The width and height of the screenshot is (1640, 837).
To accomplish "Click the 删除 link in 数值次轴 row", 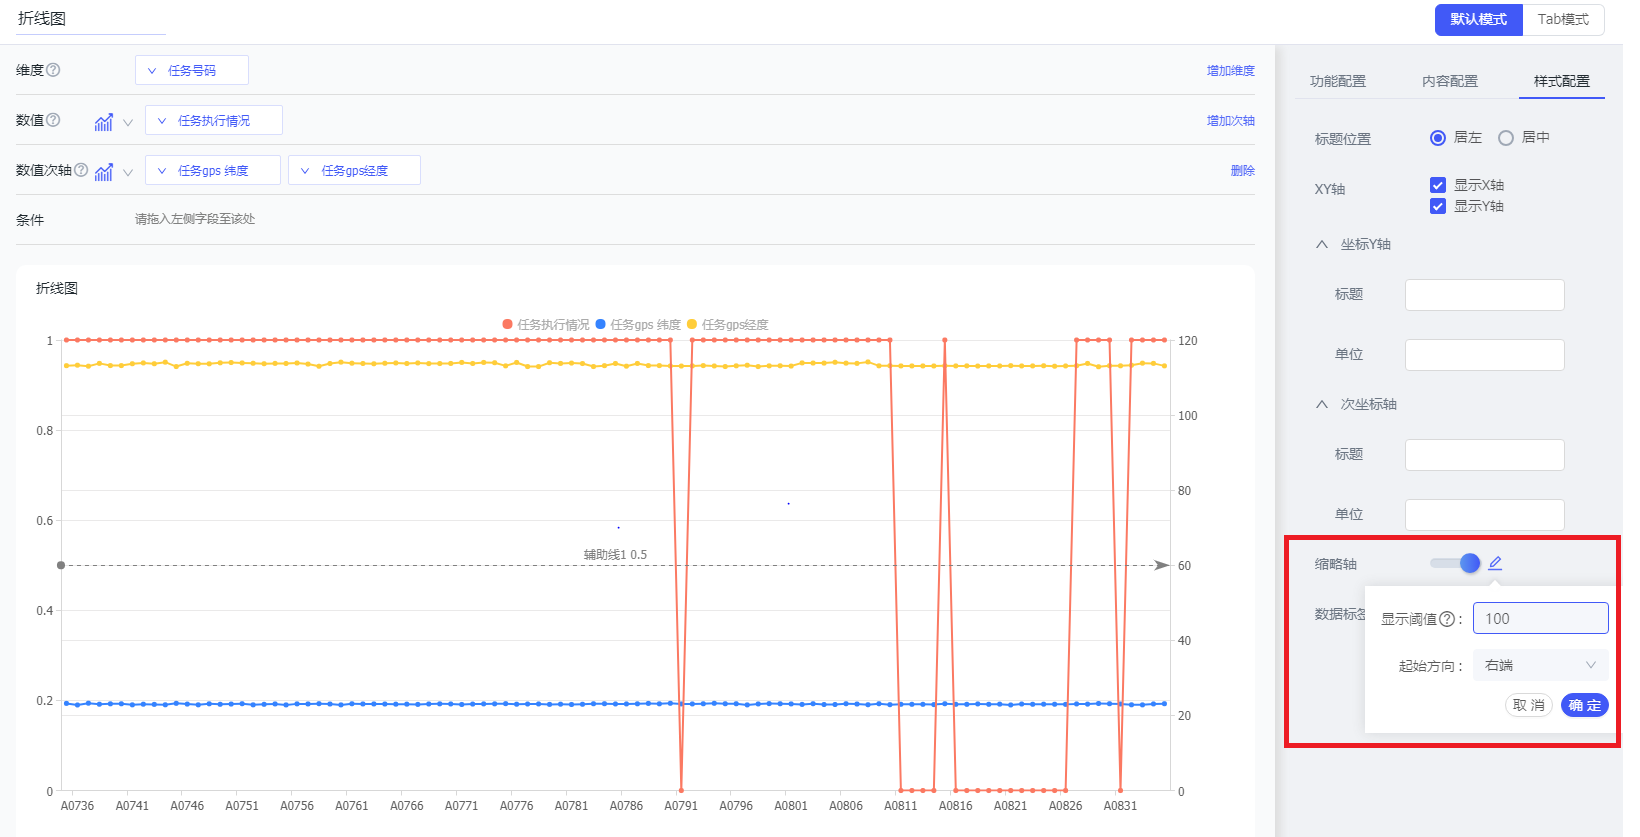I will [x=1243, y=171].
